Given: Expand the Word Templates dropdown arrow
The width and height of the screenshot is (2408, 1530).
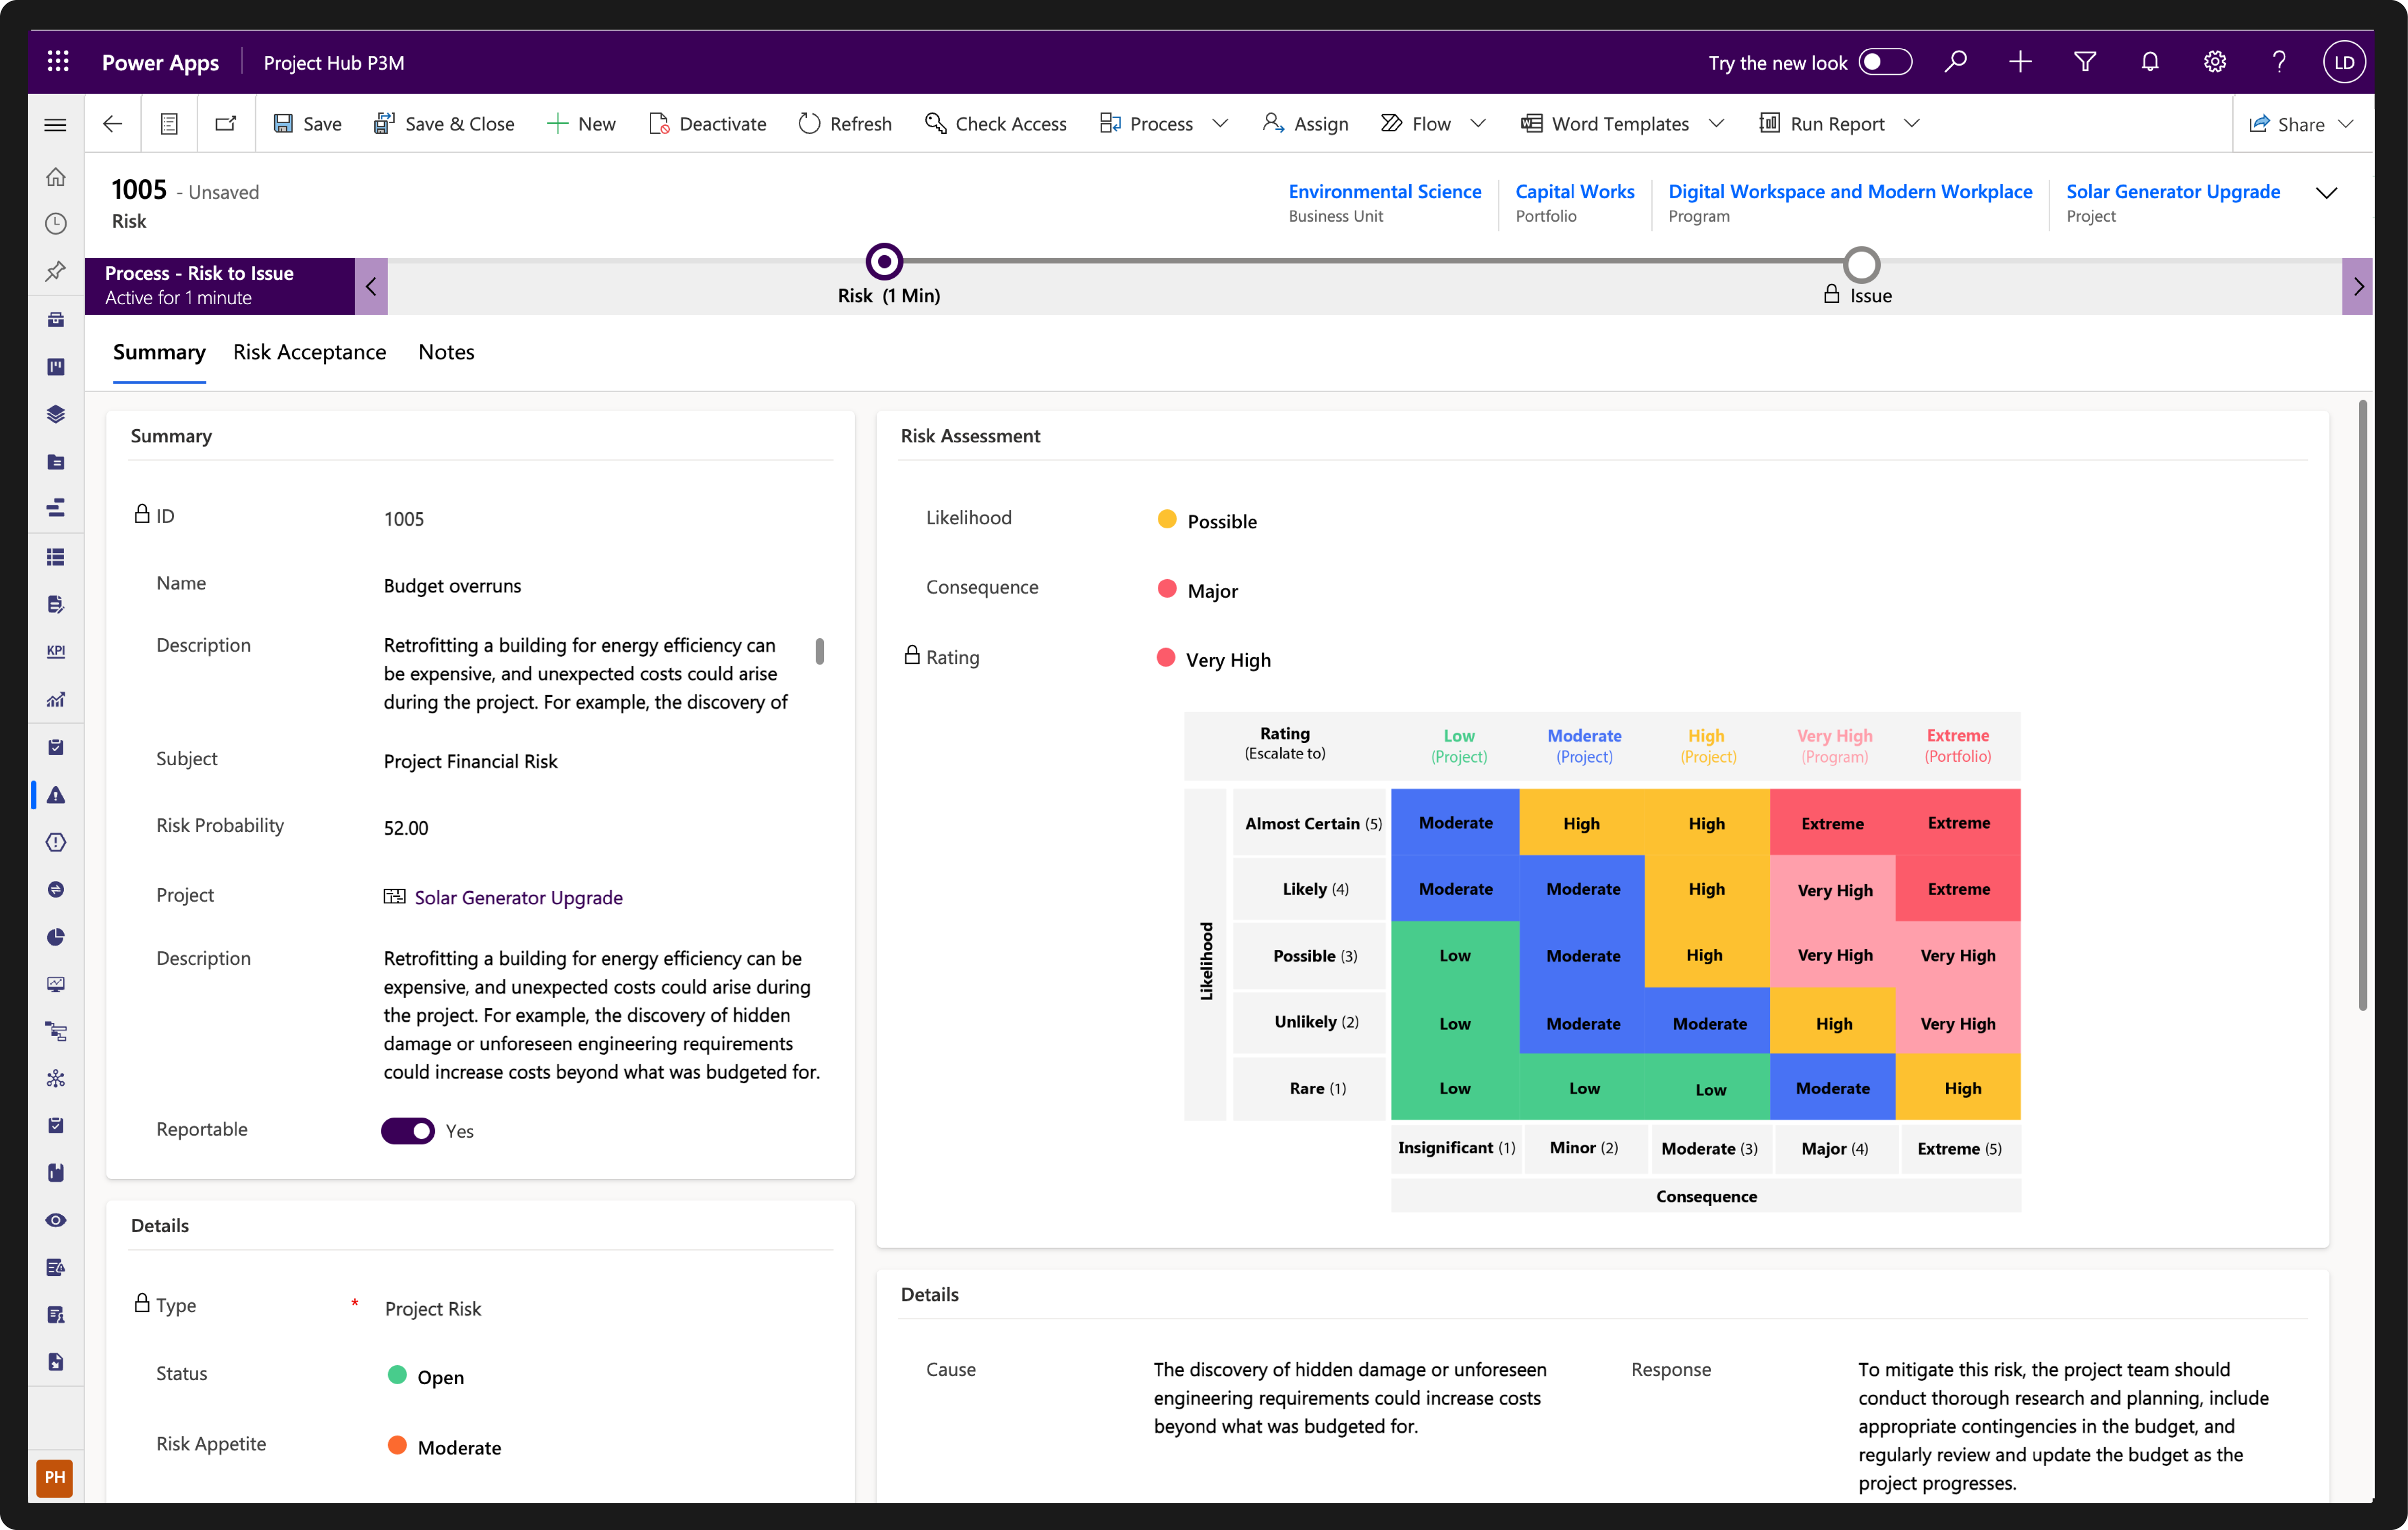Looking at the screenshot, I should click(x=1716, y=123).
